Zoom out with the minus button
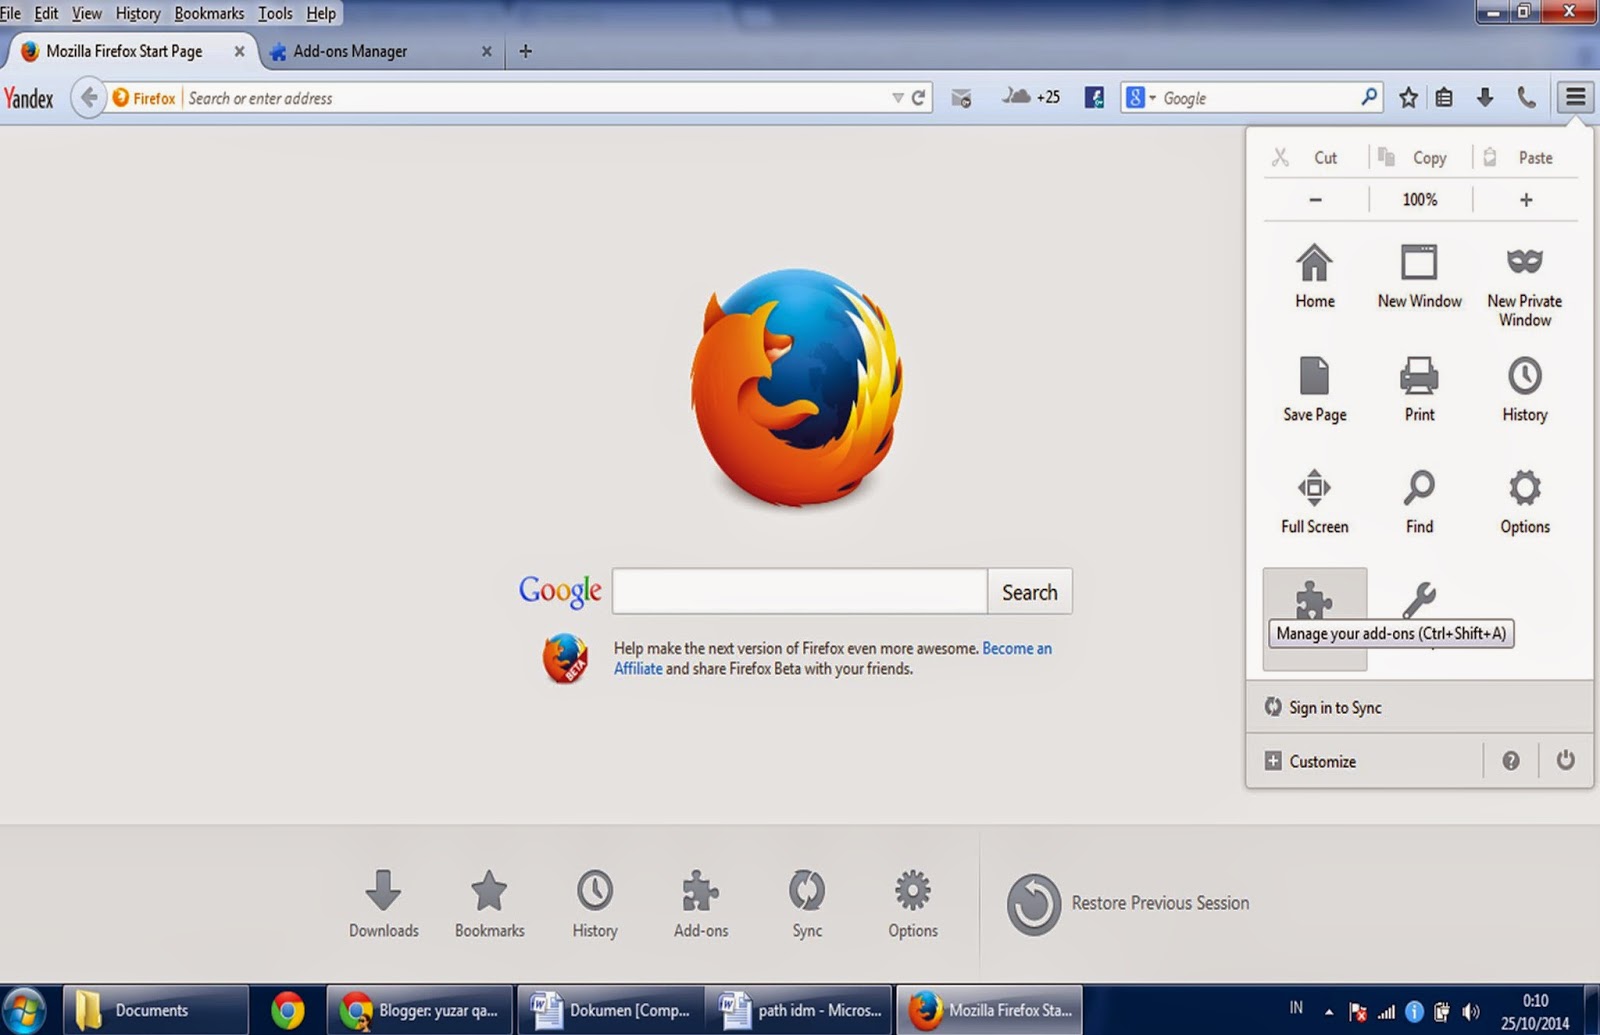 pyautogui.click(x=1315, y=200)
